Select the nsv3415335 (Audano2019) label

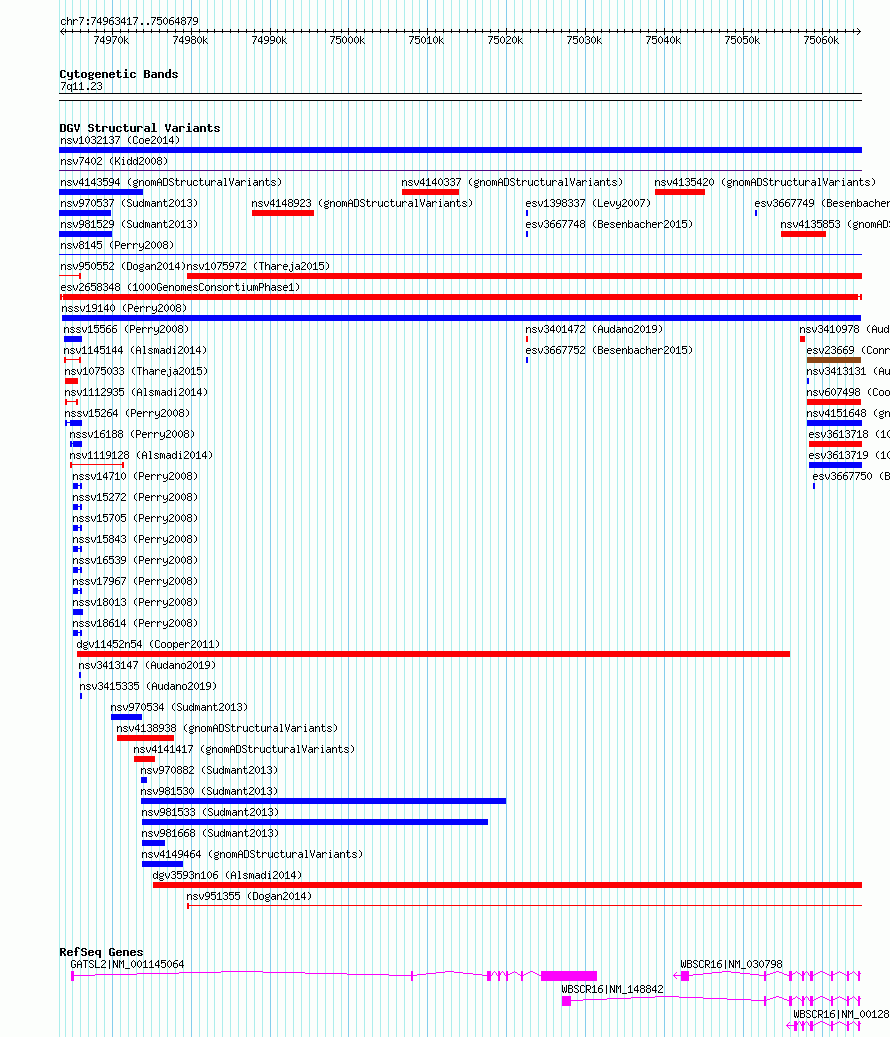pos(148,686)
